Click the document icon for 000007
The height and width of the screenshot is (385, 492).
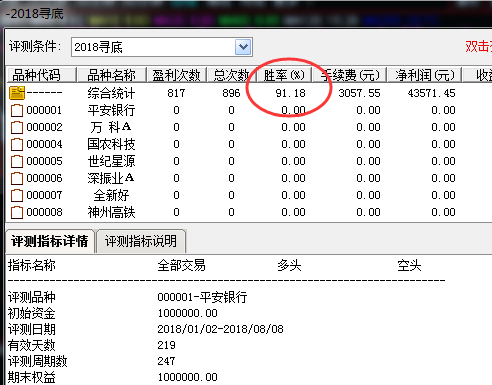[x=17, y=195]
